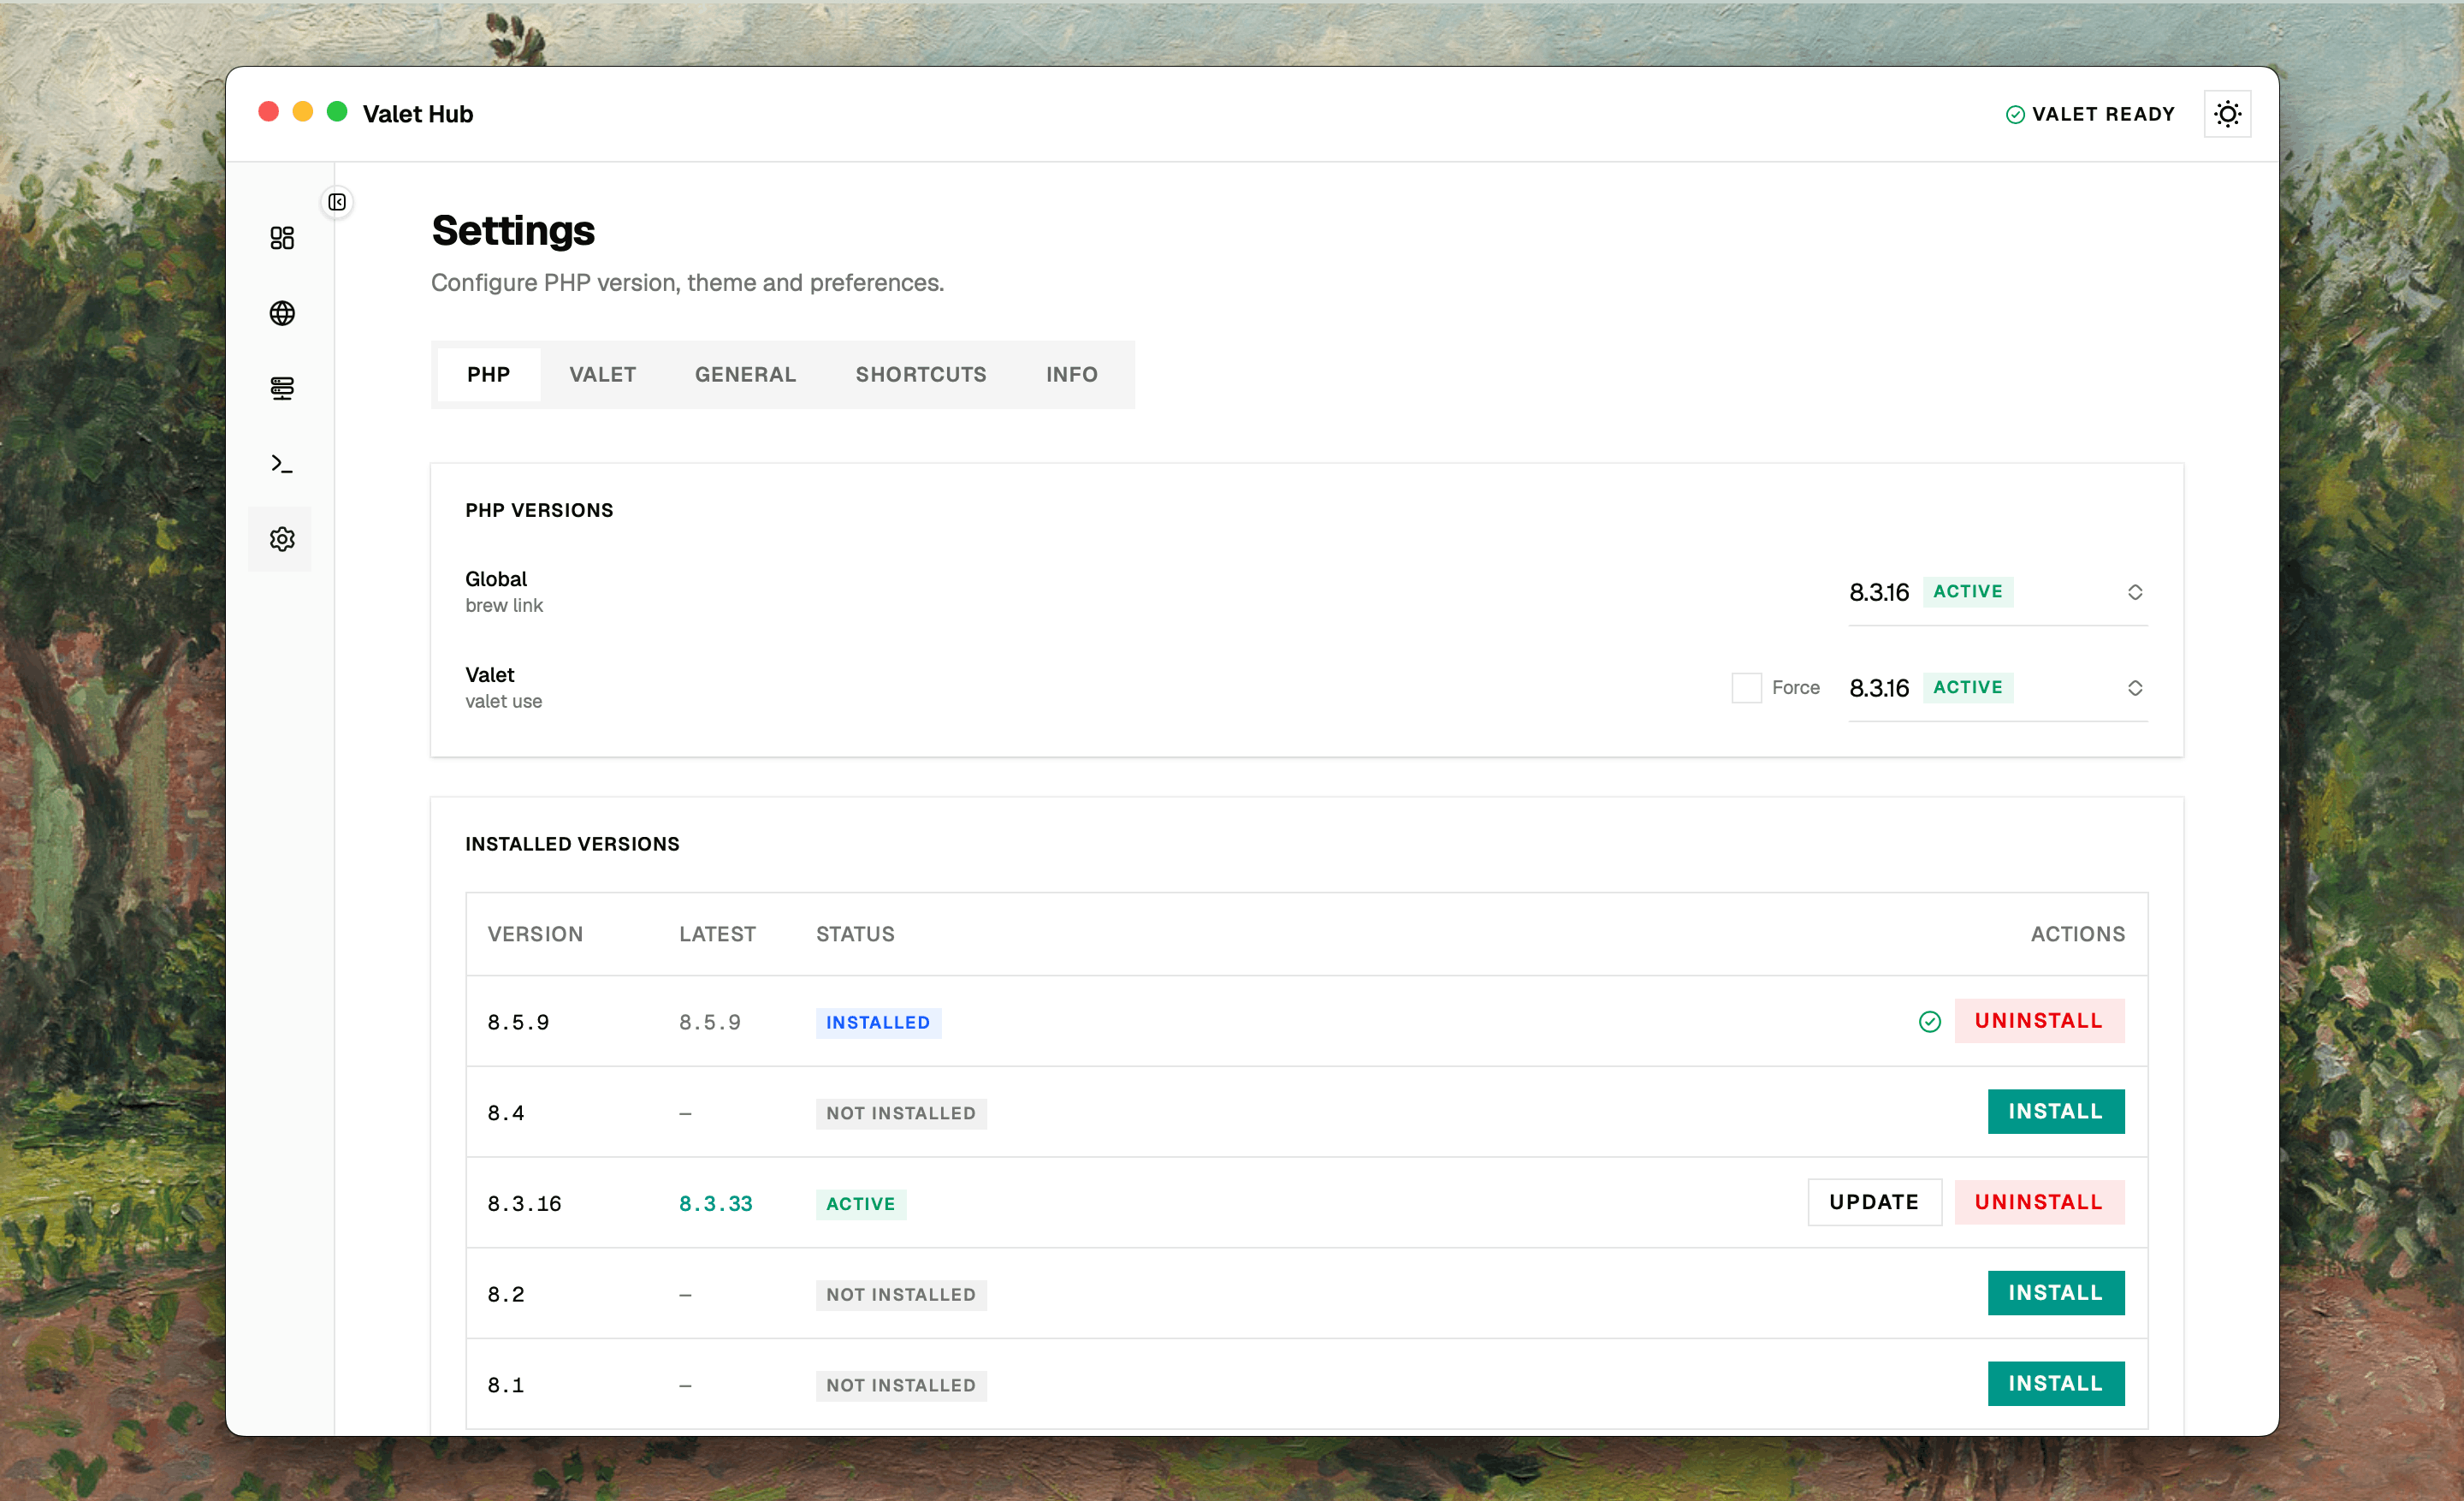2464x1501 pixels.
Task: Uninstall PHP version 8.5.9
Action: tap(2039, 1021)
